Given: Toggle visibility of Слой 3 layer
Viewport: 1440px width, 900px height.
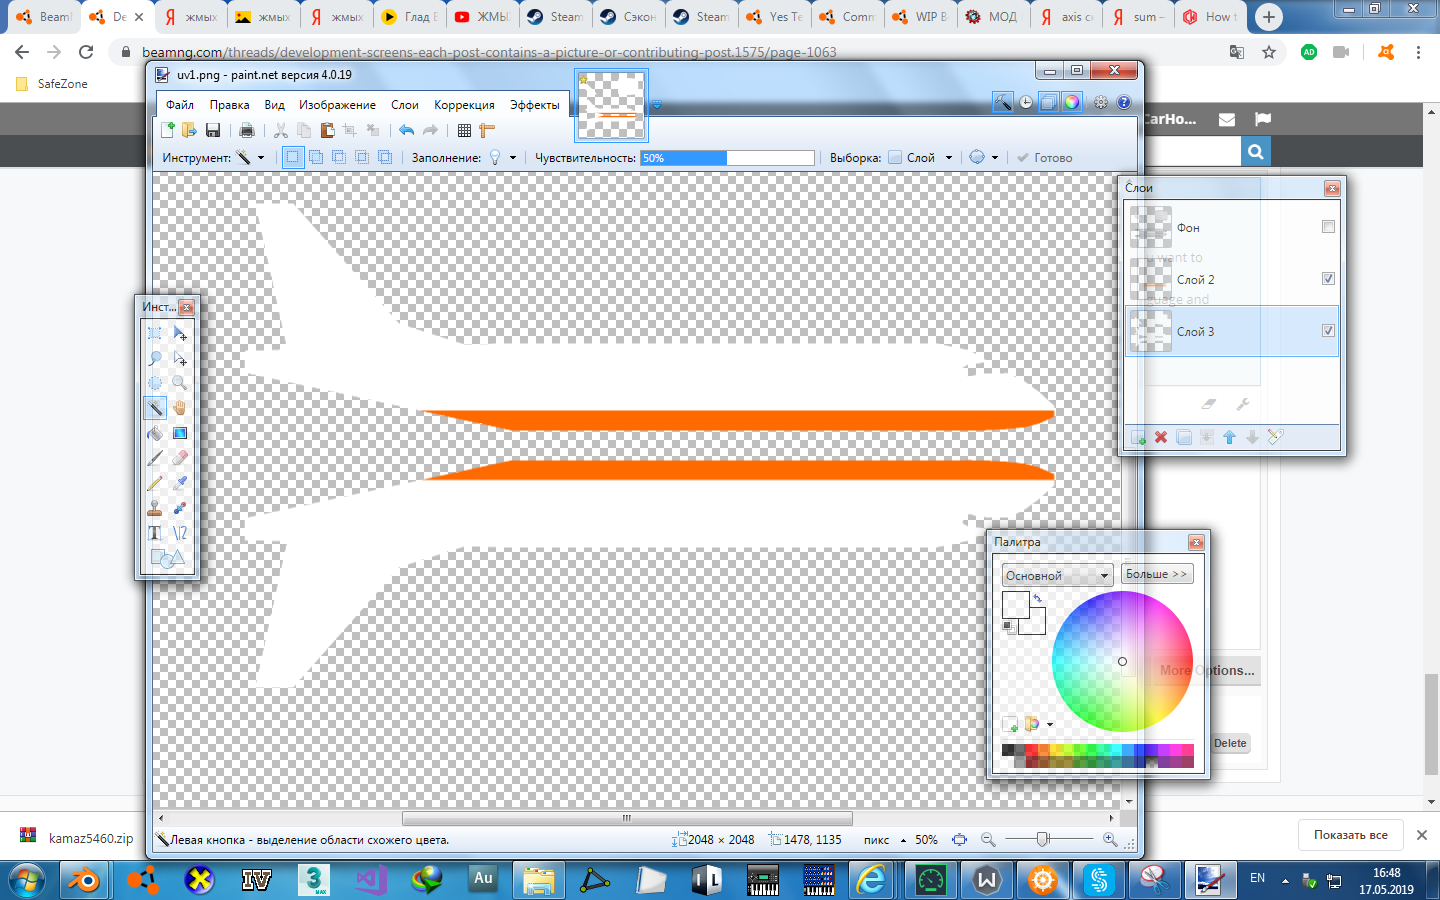Looking at the screenshot, I should (1328, 331).
